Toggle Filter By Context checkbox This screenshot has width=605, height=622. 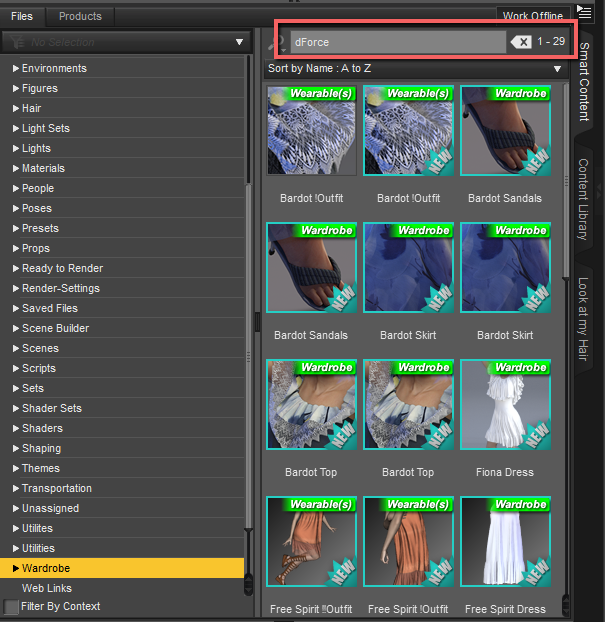[x=11, y=607]
